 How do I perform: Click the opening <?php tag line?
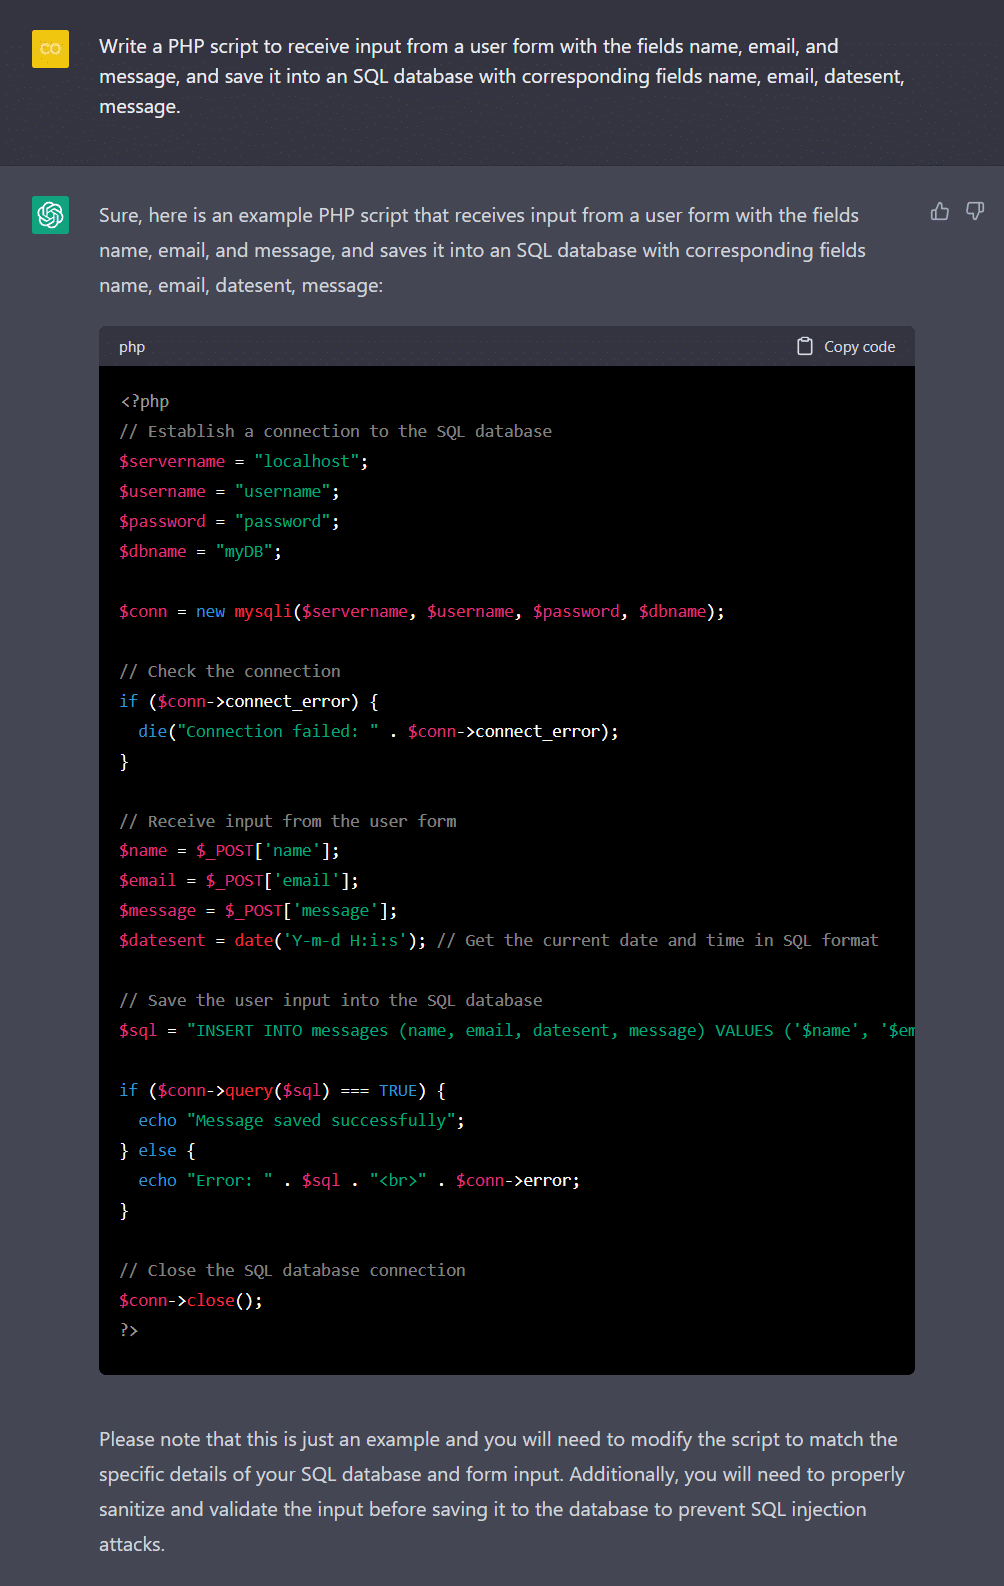point(145,401)
